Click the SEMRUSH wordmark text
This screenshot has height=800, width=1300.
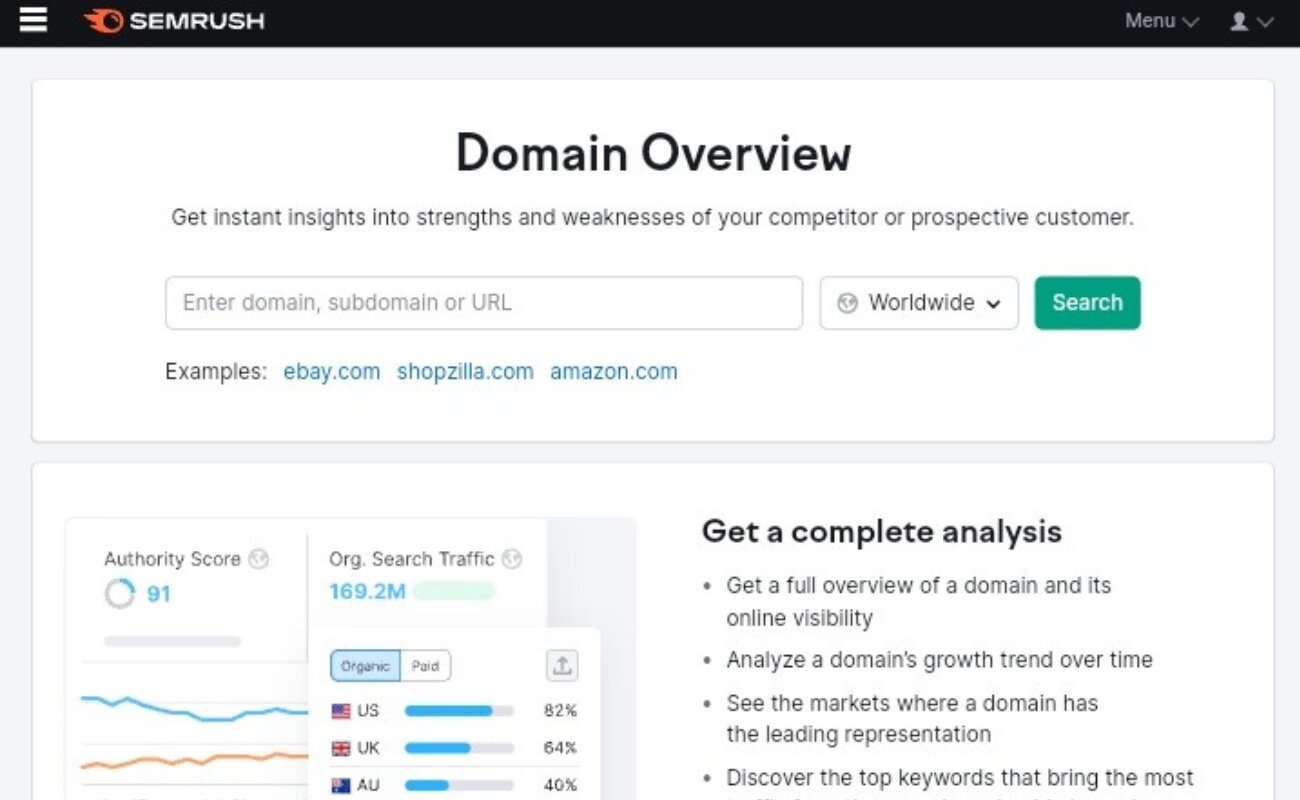197,21
